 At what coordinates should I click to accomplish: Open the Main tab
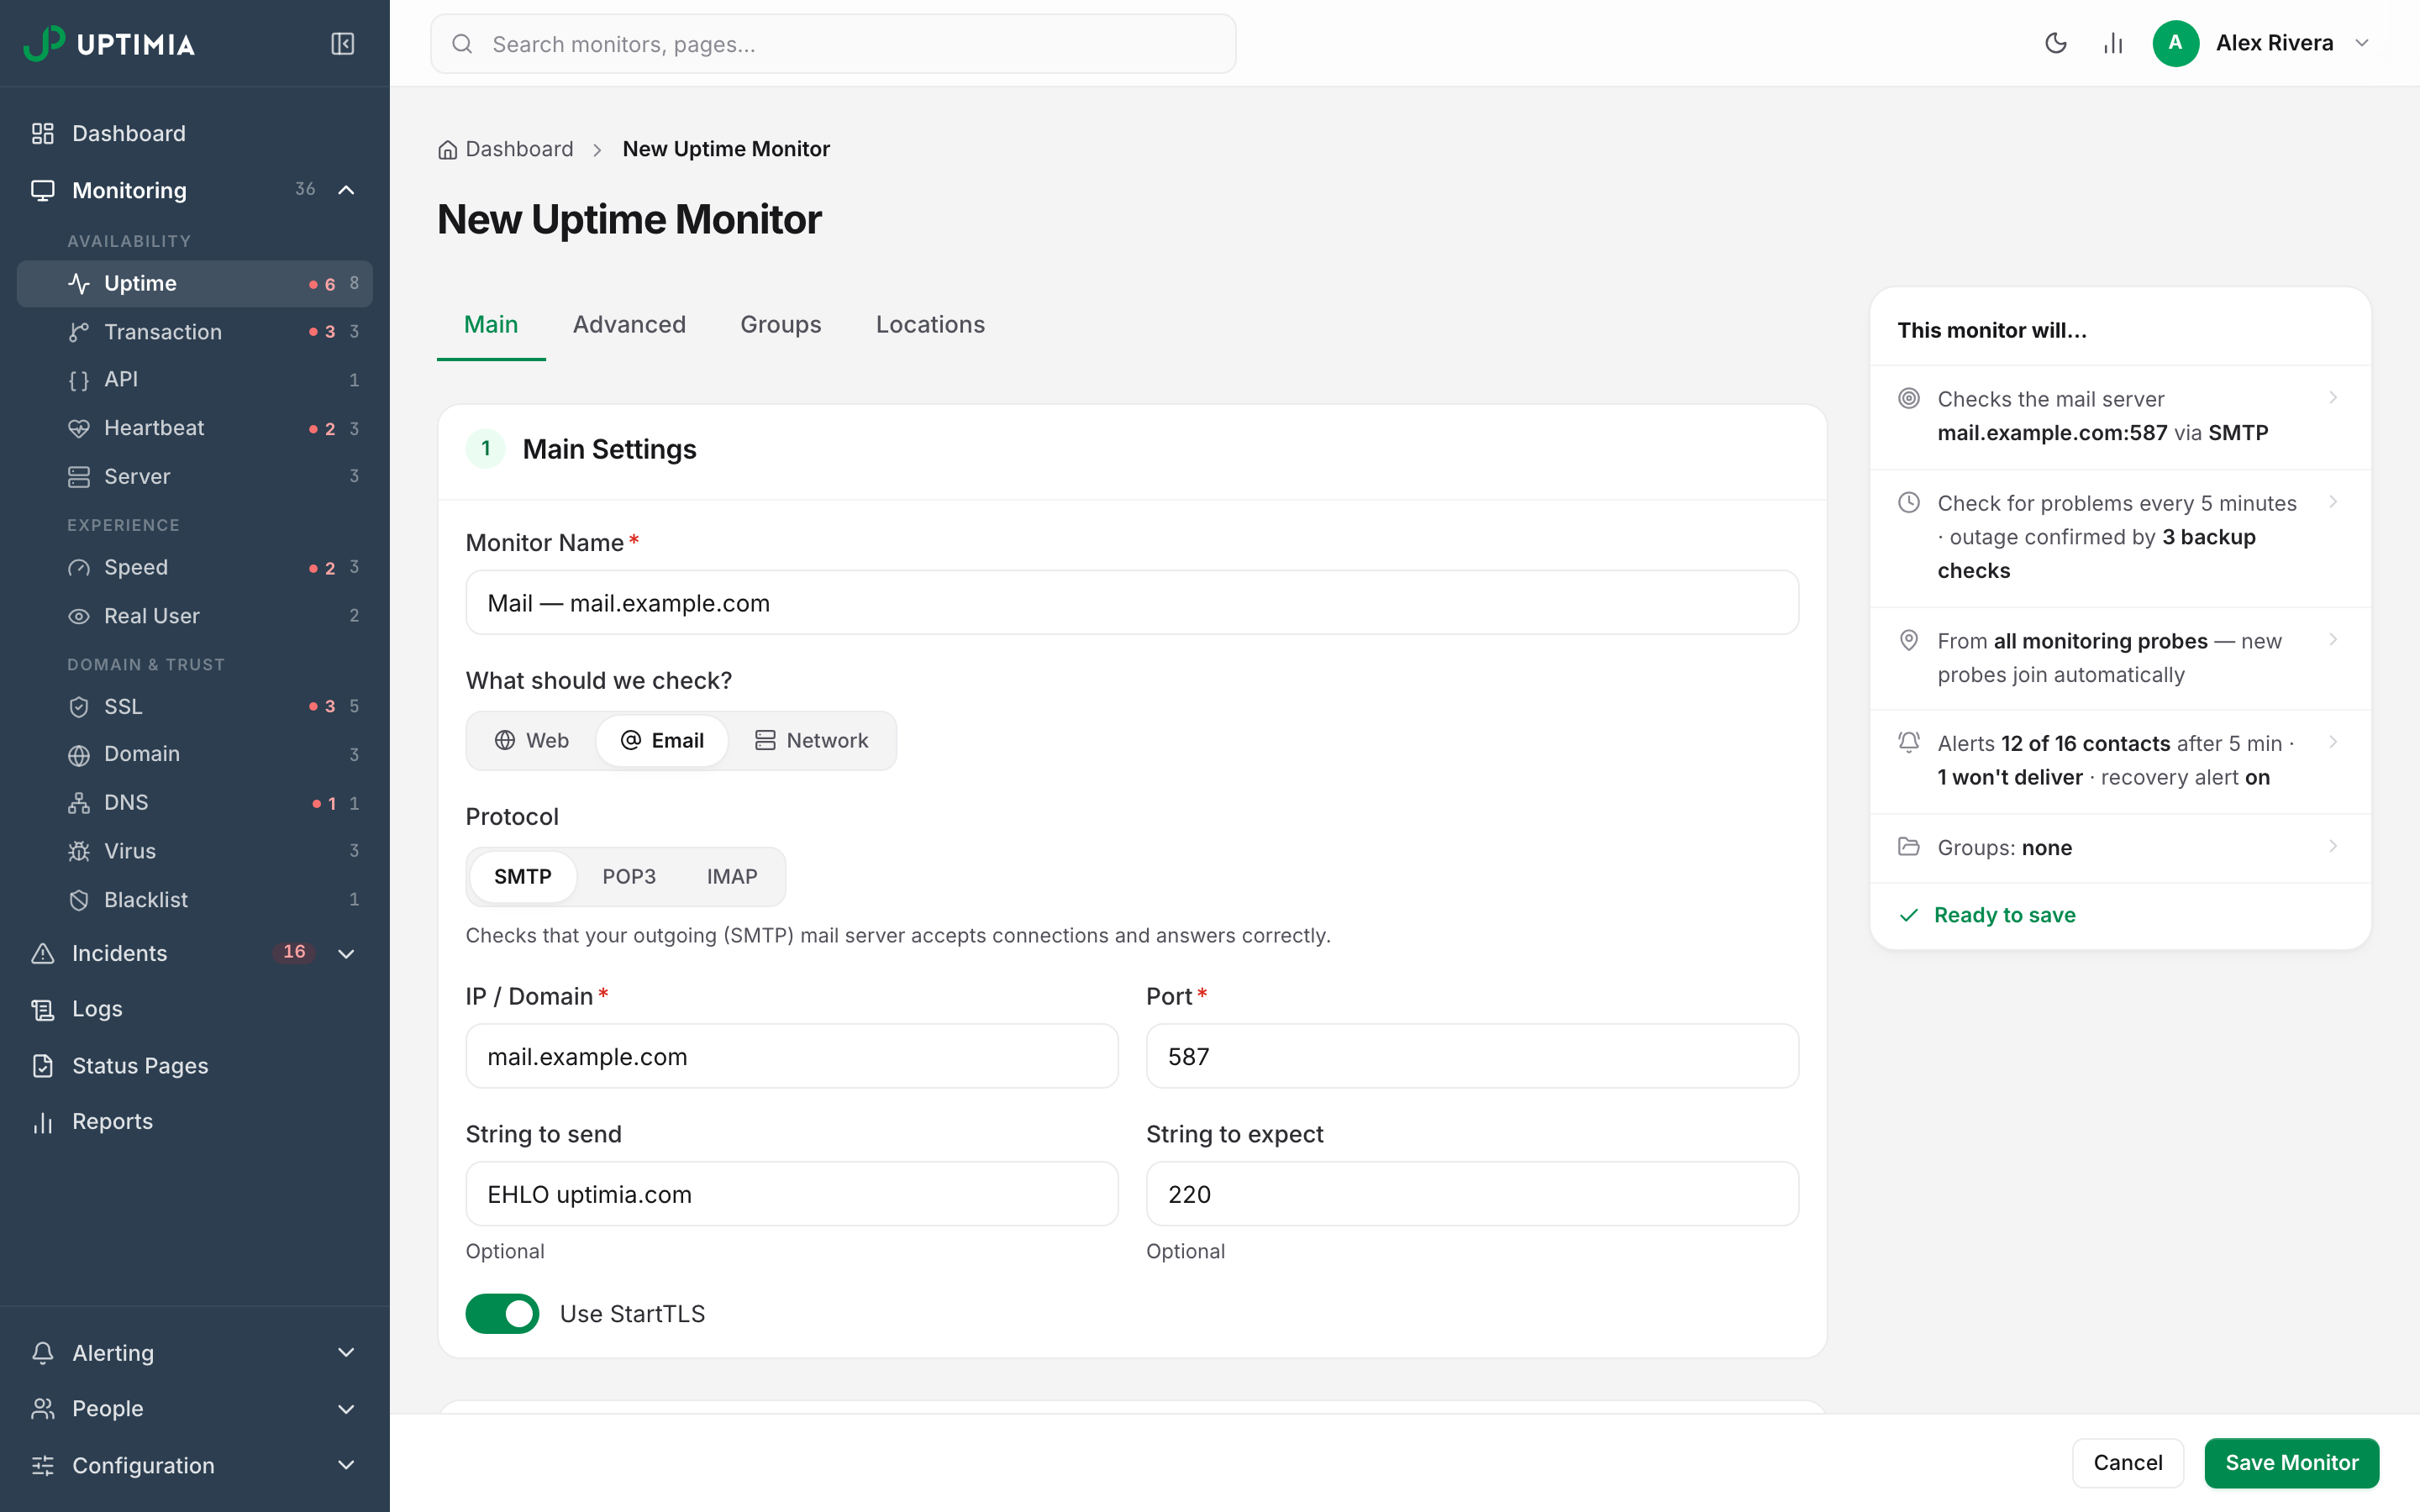[491, 325]
